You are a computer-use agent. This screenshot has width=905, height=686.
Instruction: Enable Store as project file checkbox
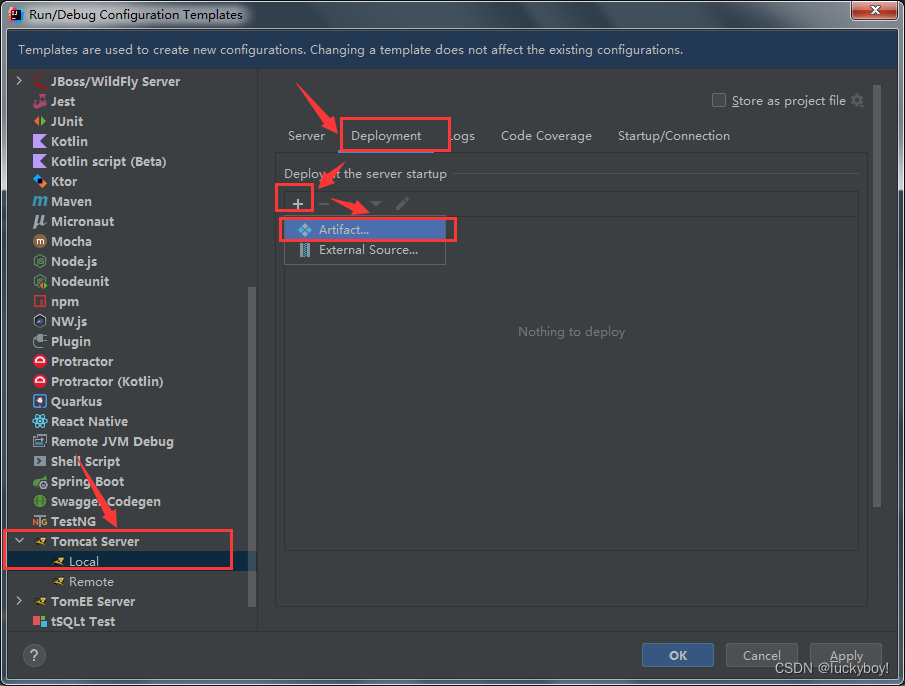(x=719, y=100)
